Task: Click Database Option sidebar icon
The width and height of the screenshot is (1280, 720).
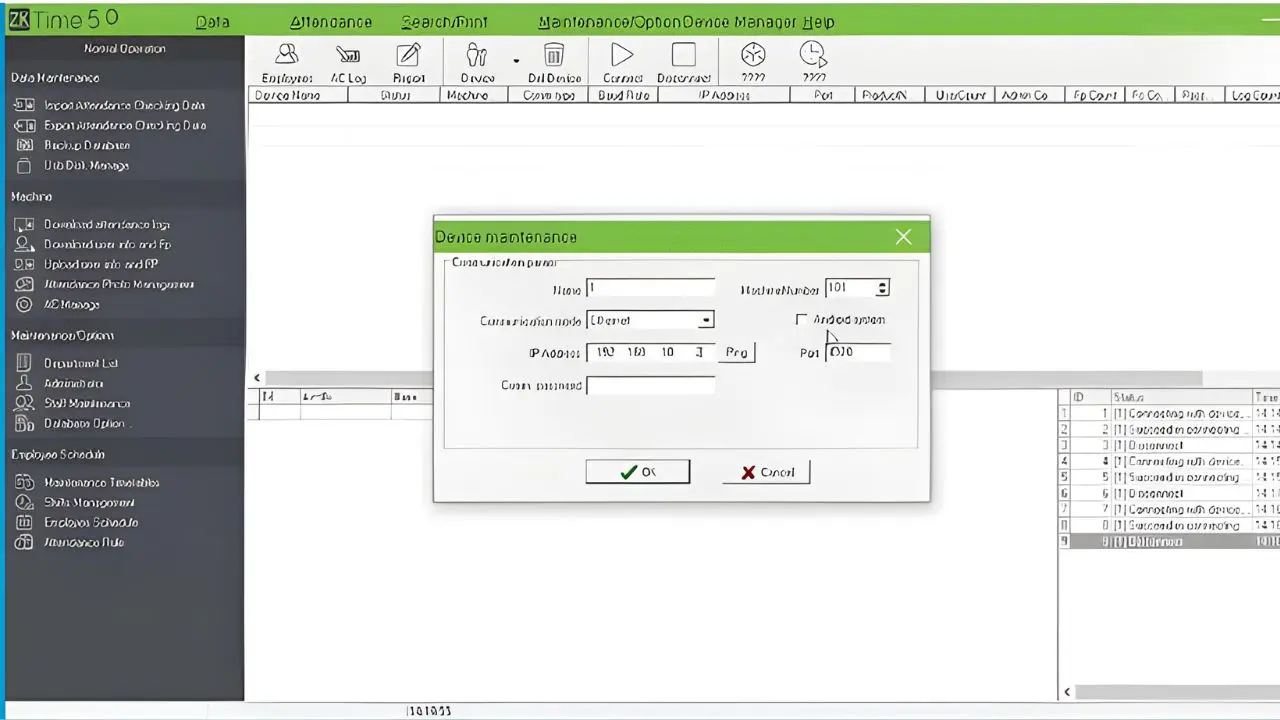Action: (25, 423)
